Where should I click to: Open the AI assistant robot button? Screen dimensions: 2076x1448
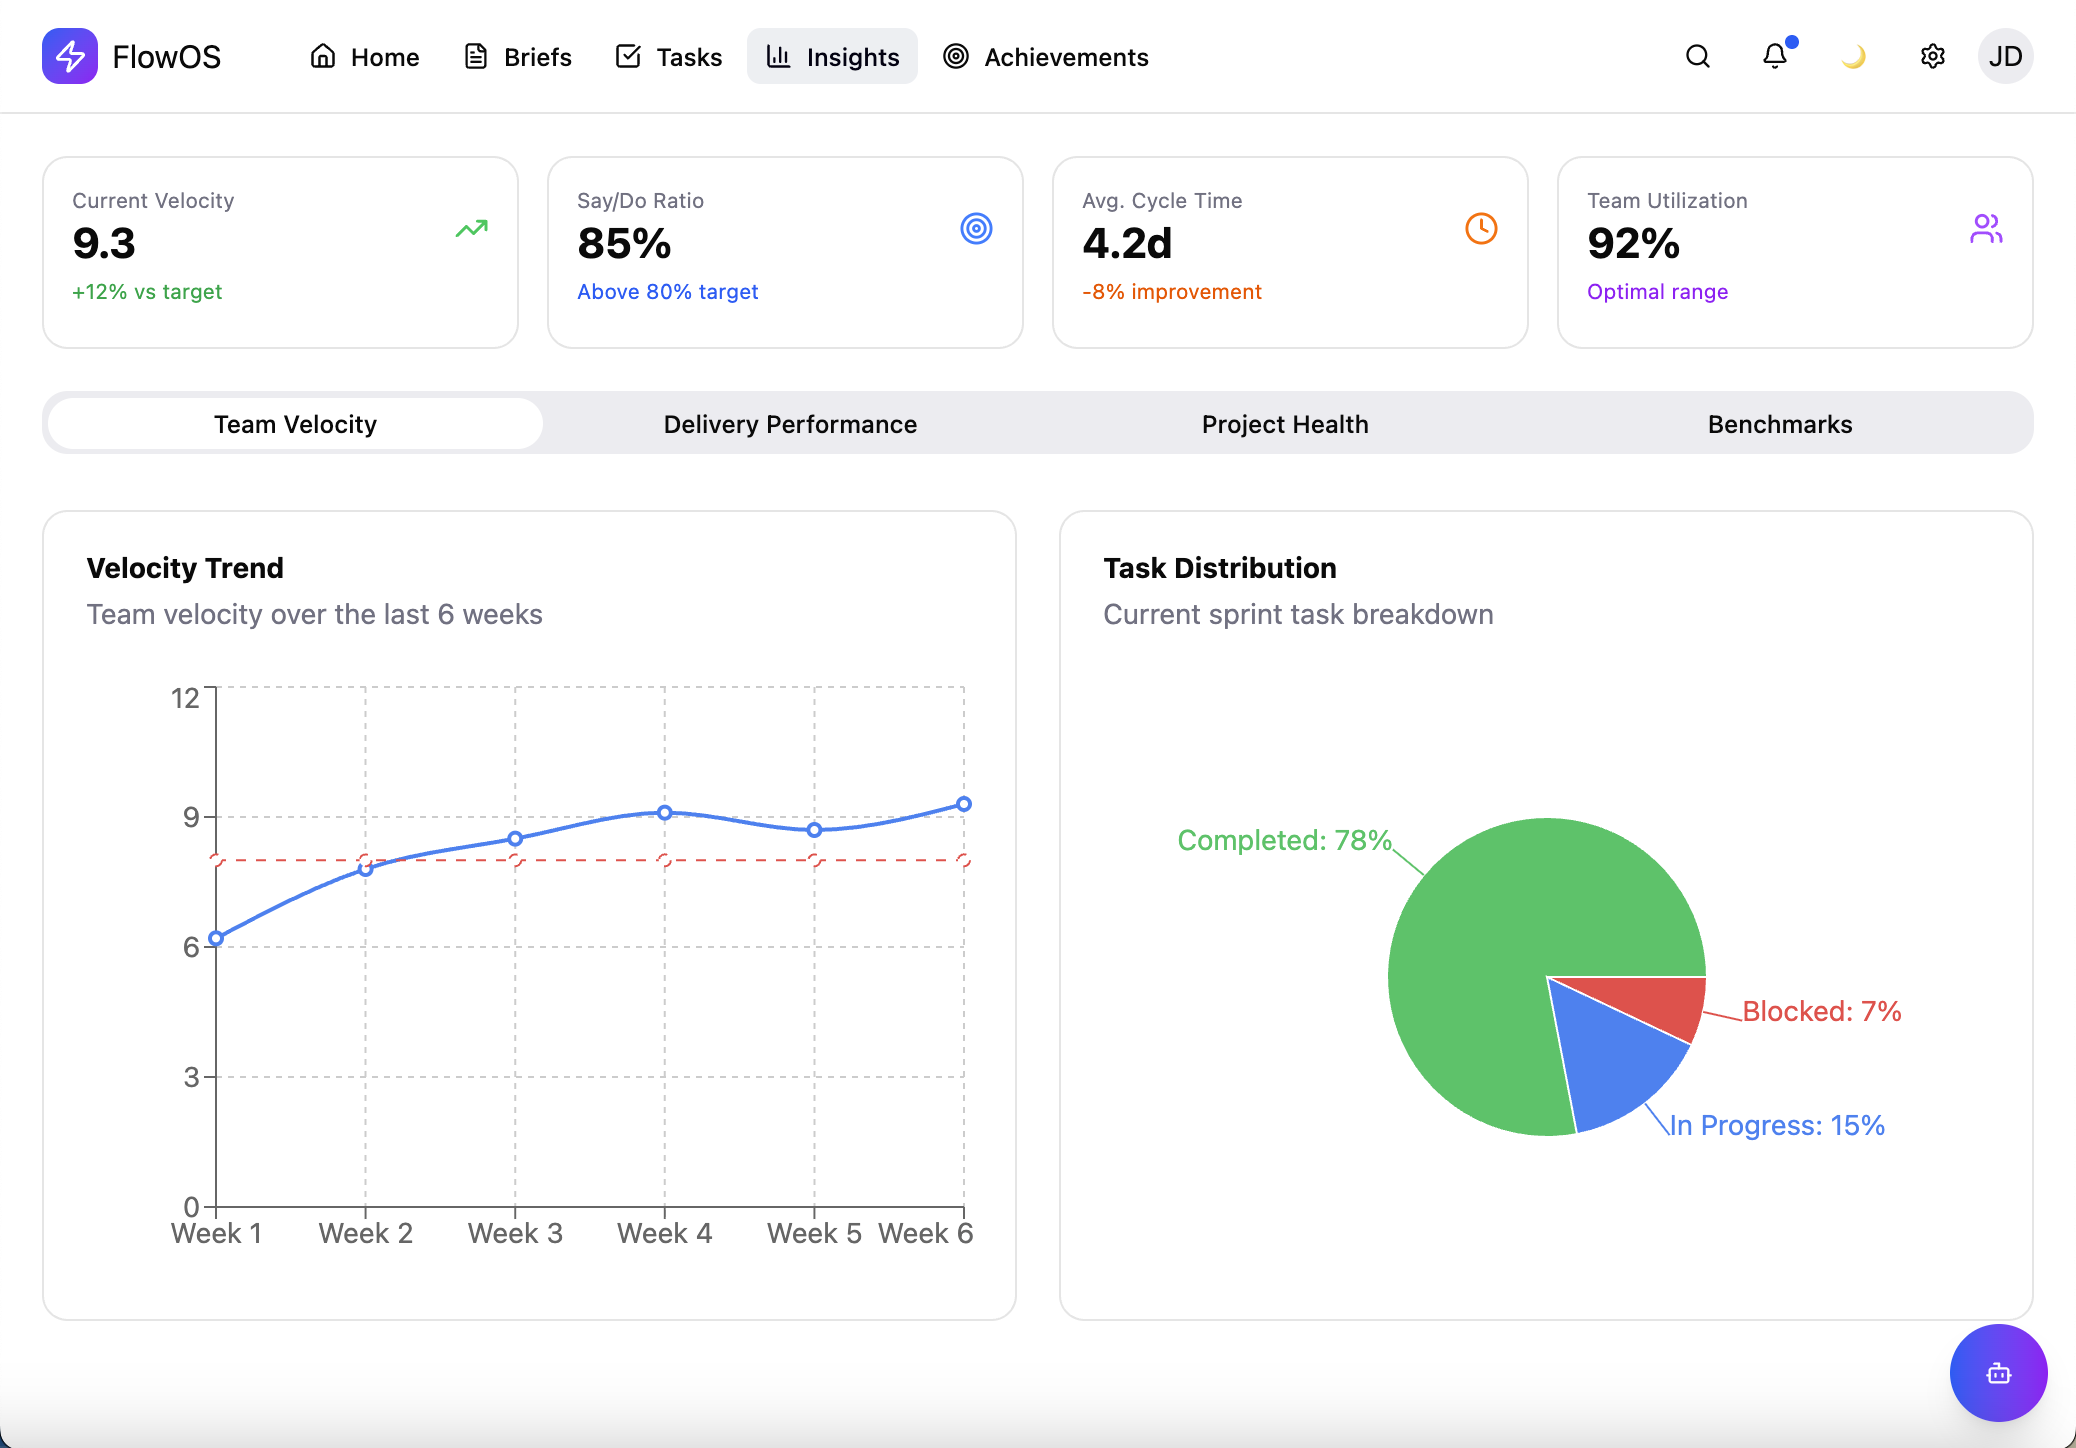pos(1998,1373)
